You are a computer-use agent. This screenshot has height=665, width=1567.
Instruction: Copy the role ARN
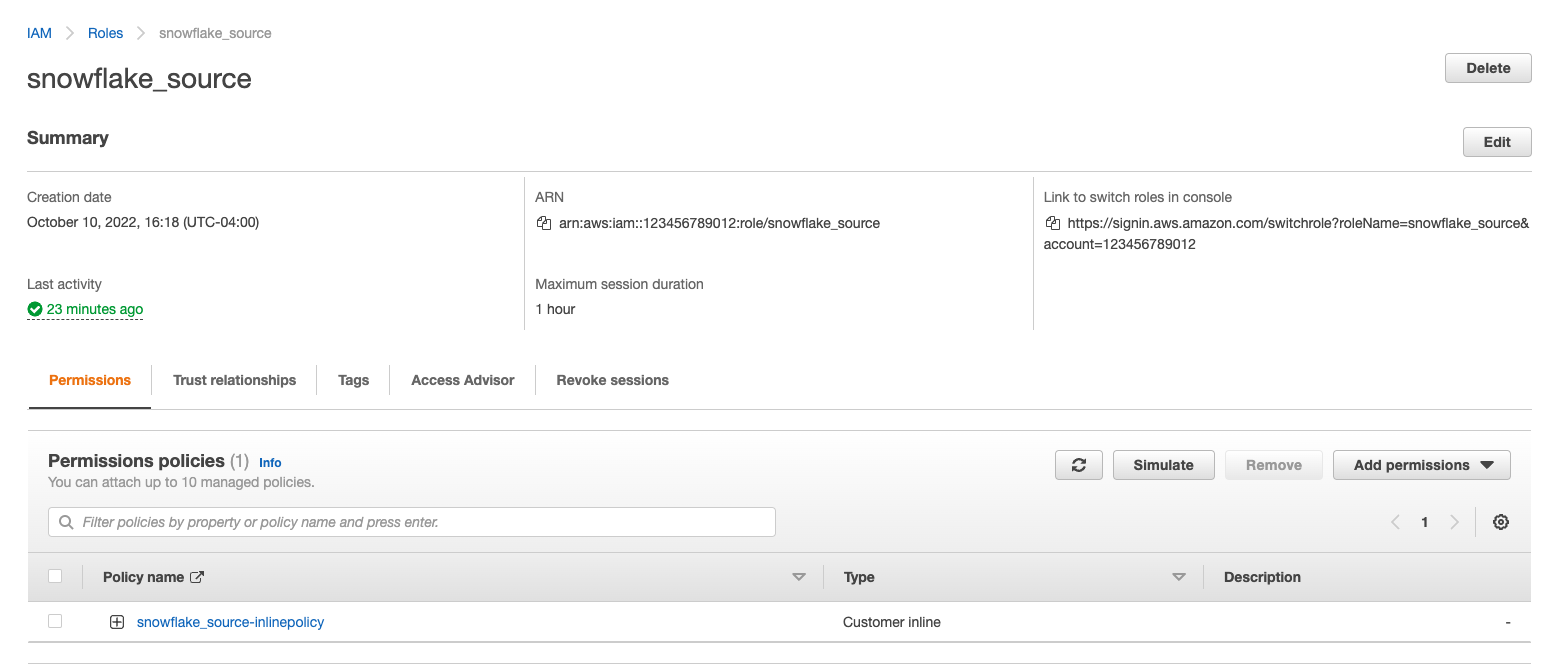543,223
